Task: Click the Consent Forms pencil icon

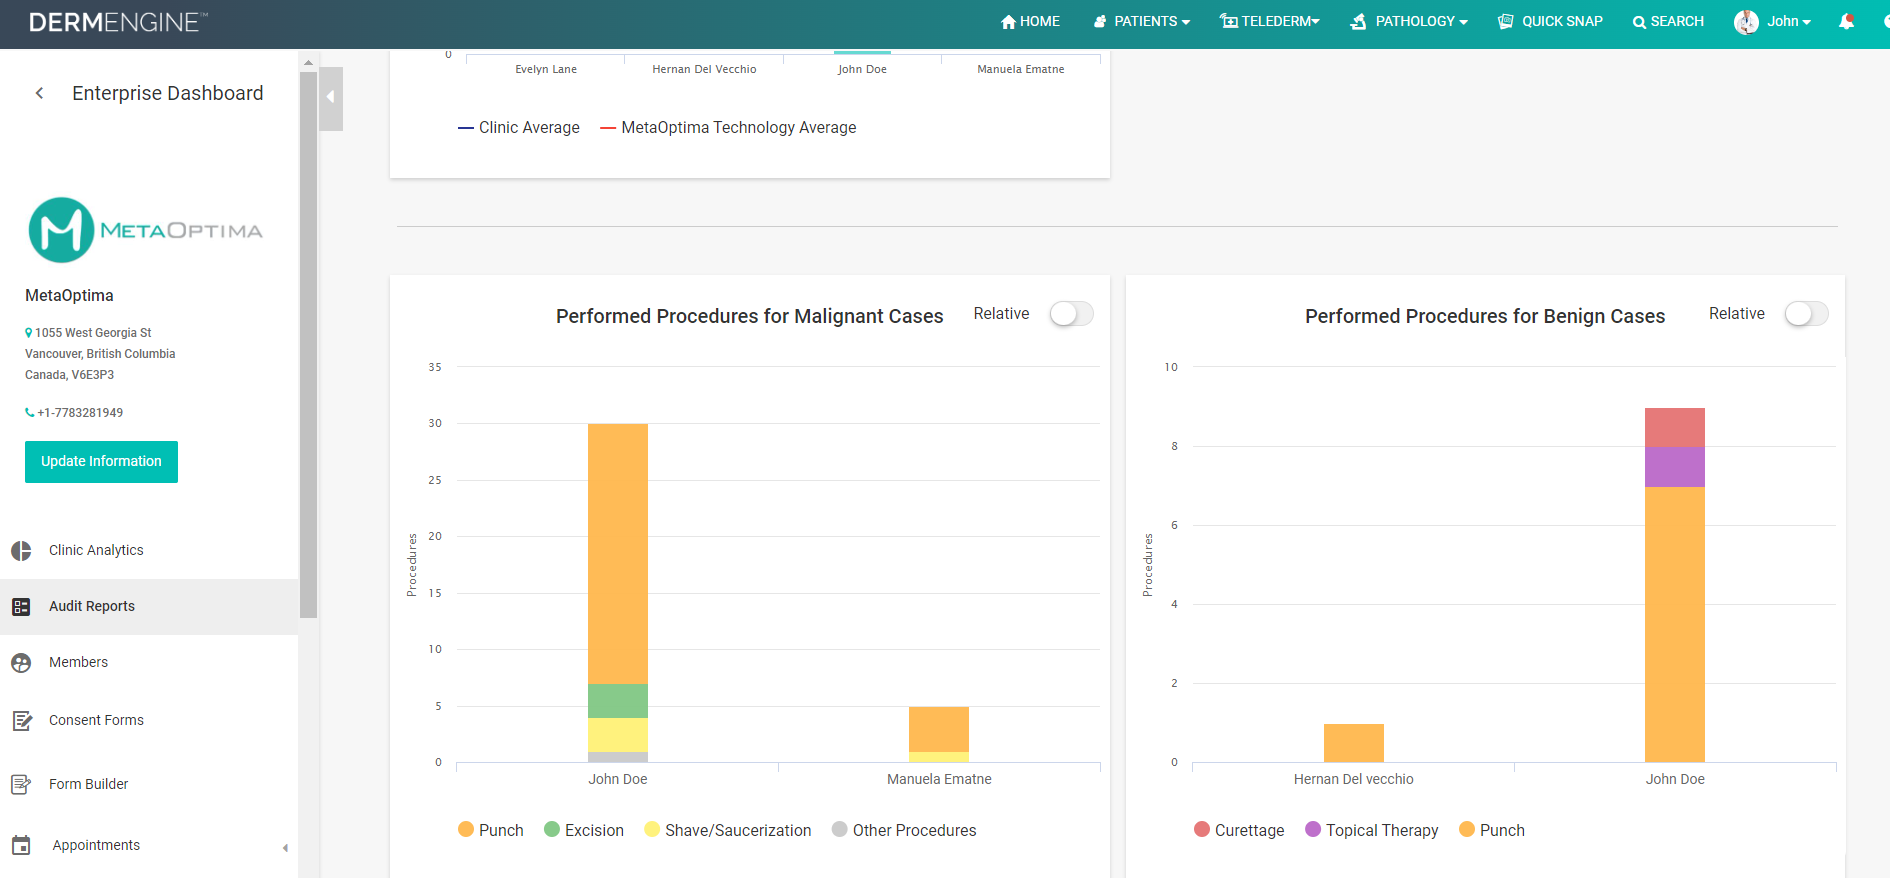Action: 21,721
